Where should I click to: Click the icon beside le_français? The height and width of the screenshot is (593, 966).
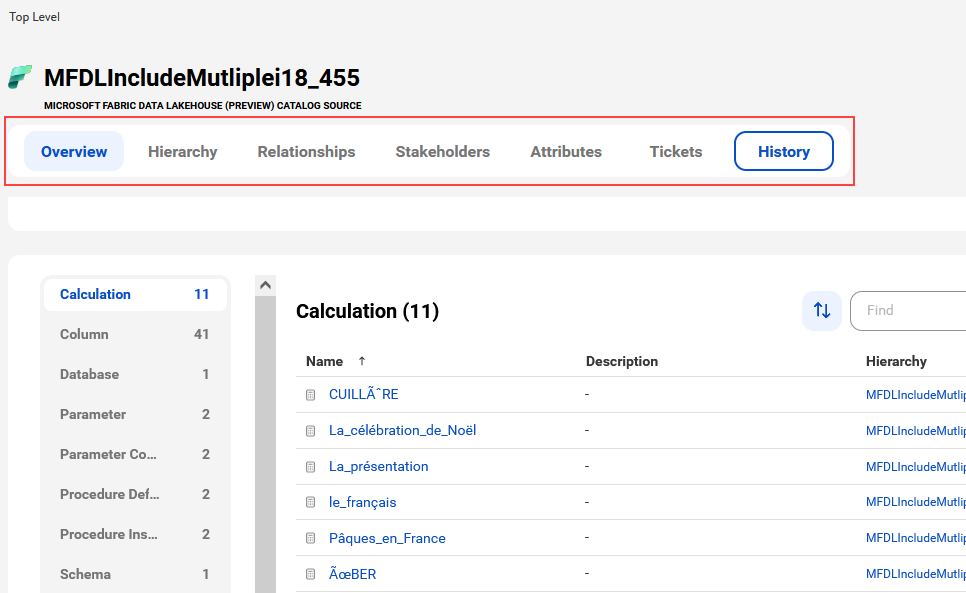point(310,502)
